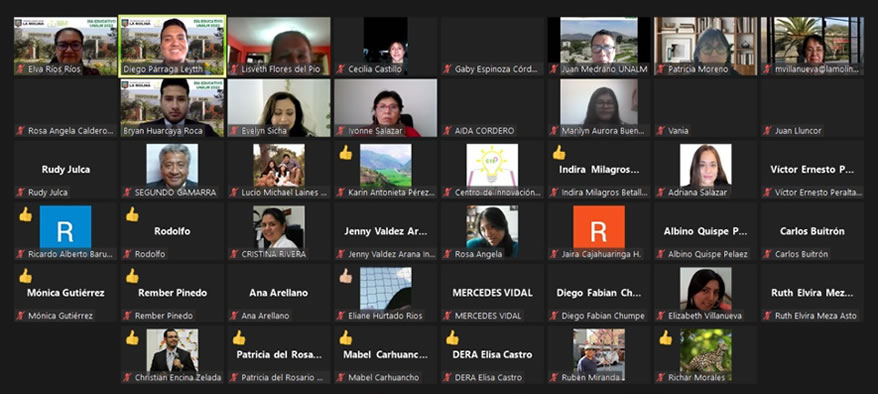
Task: Click muted mic icon beside Elva Ríos Ríos
Action: pyautogui.click(x=20, y=69)
